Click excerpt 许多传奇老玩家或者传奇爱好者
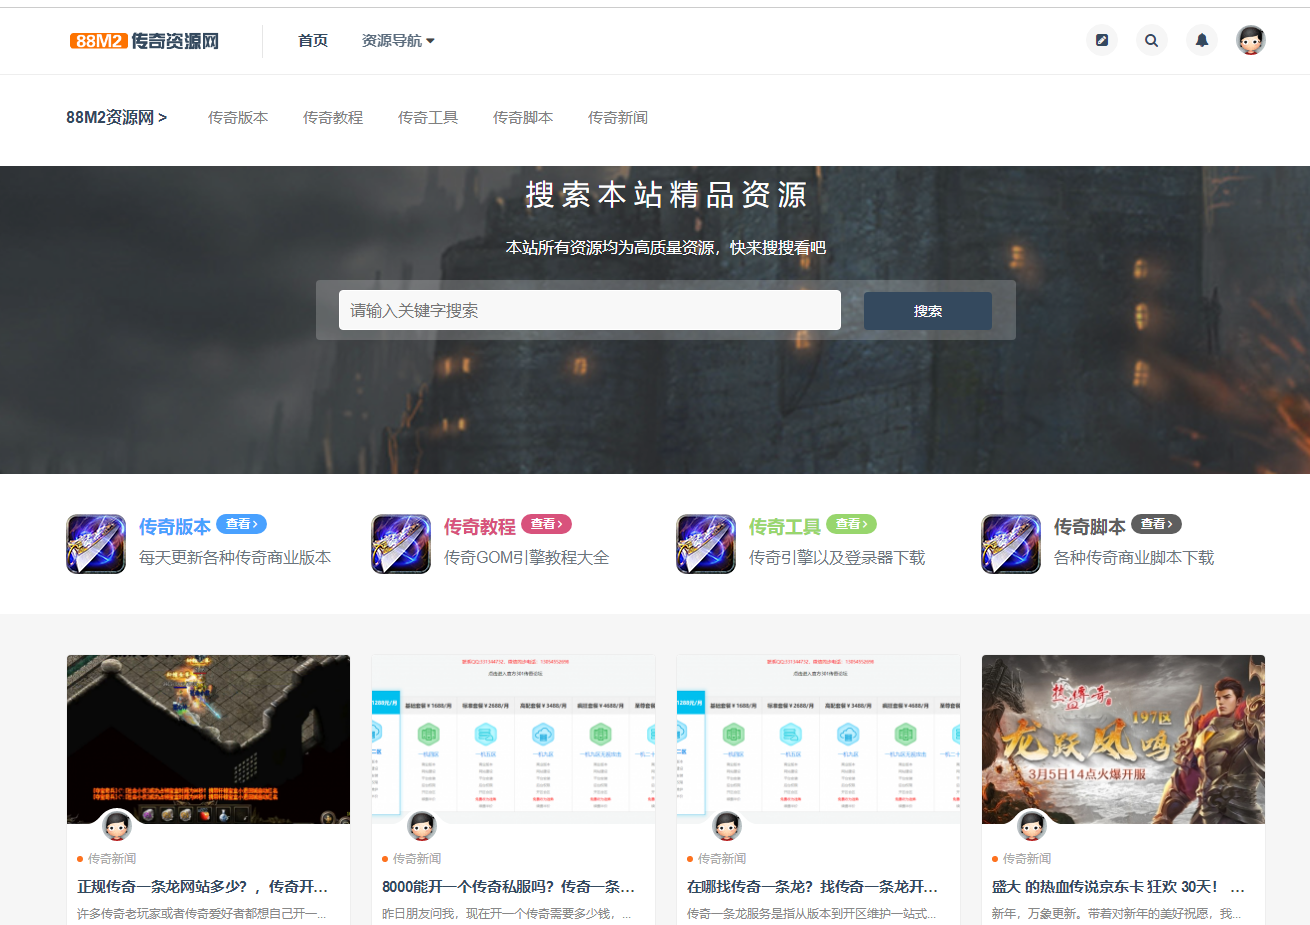The width and height of the screenshot is (1310, 925). pos(202,914)
